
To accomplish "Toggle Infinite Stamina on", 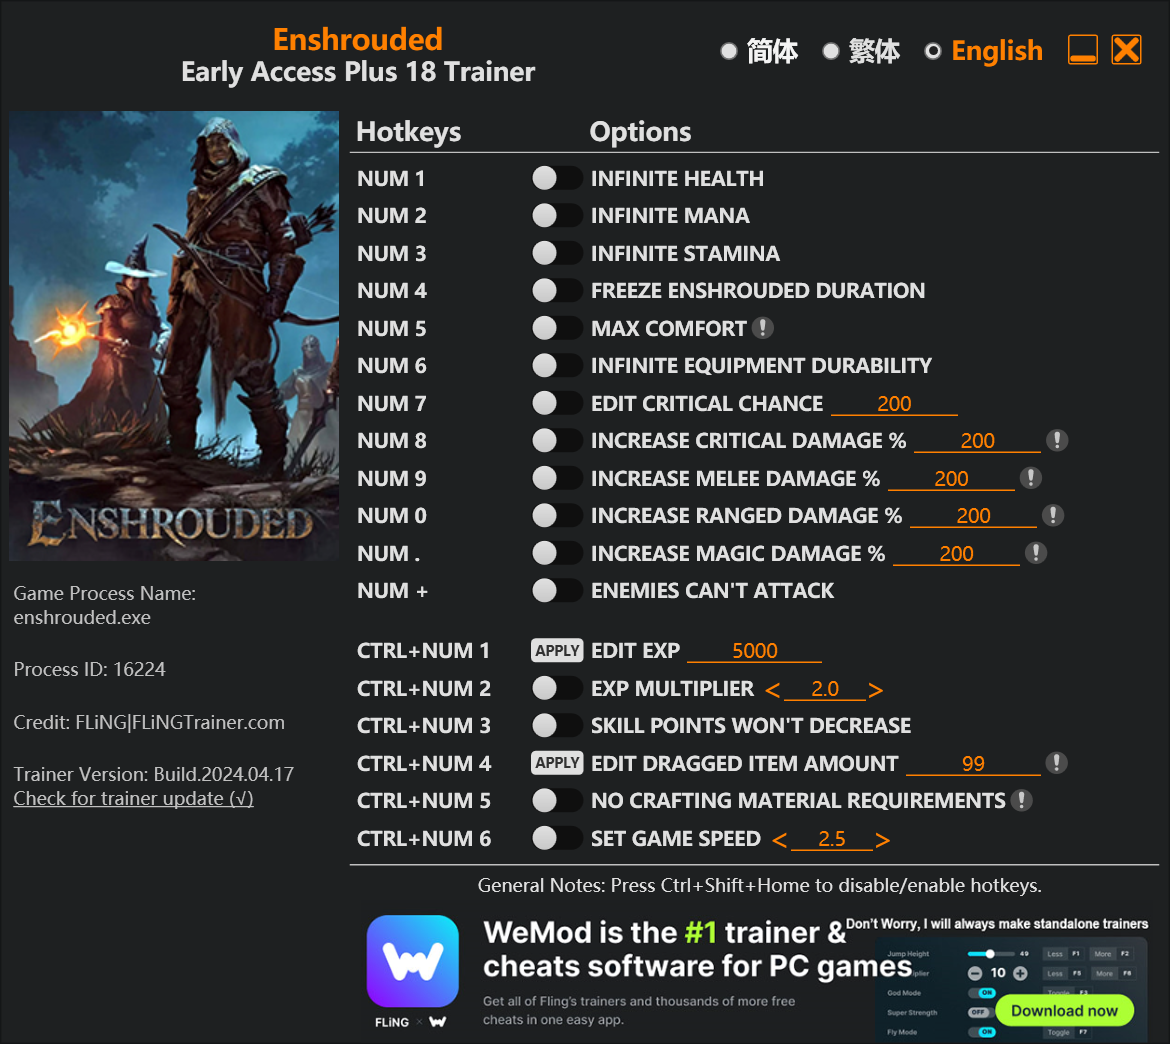I will pos(557,253).
